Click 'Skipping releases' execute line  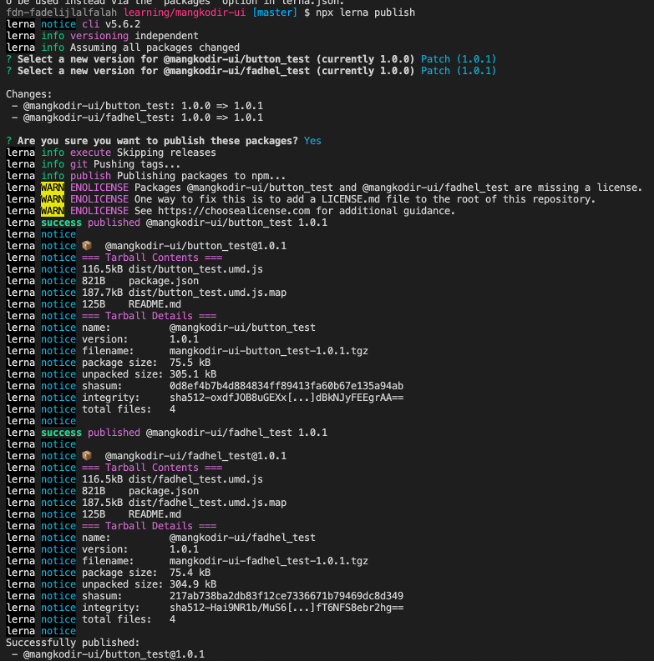(x=166, y=152)
